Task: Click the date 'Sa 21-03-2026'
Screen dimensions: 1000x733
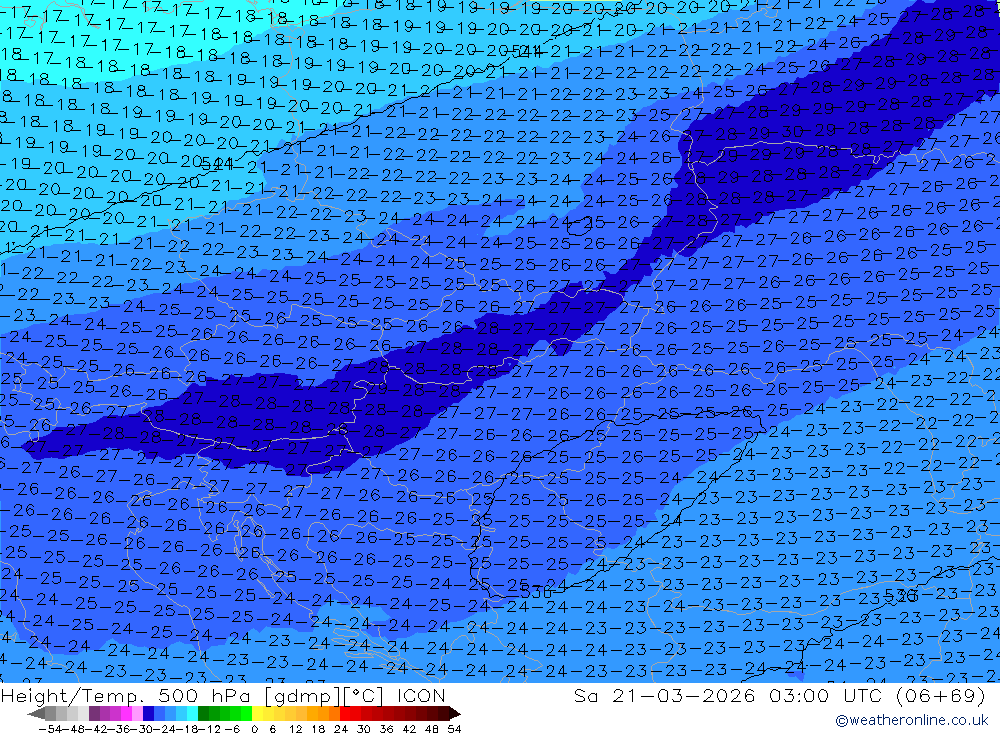Action: [x=665, y=696]
